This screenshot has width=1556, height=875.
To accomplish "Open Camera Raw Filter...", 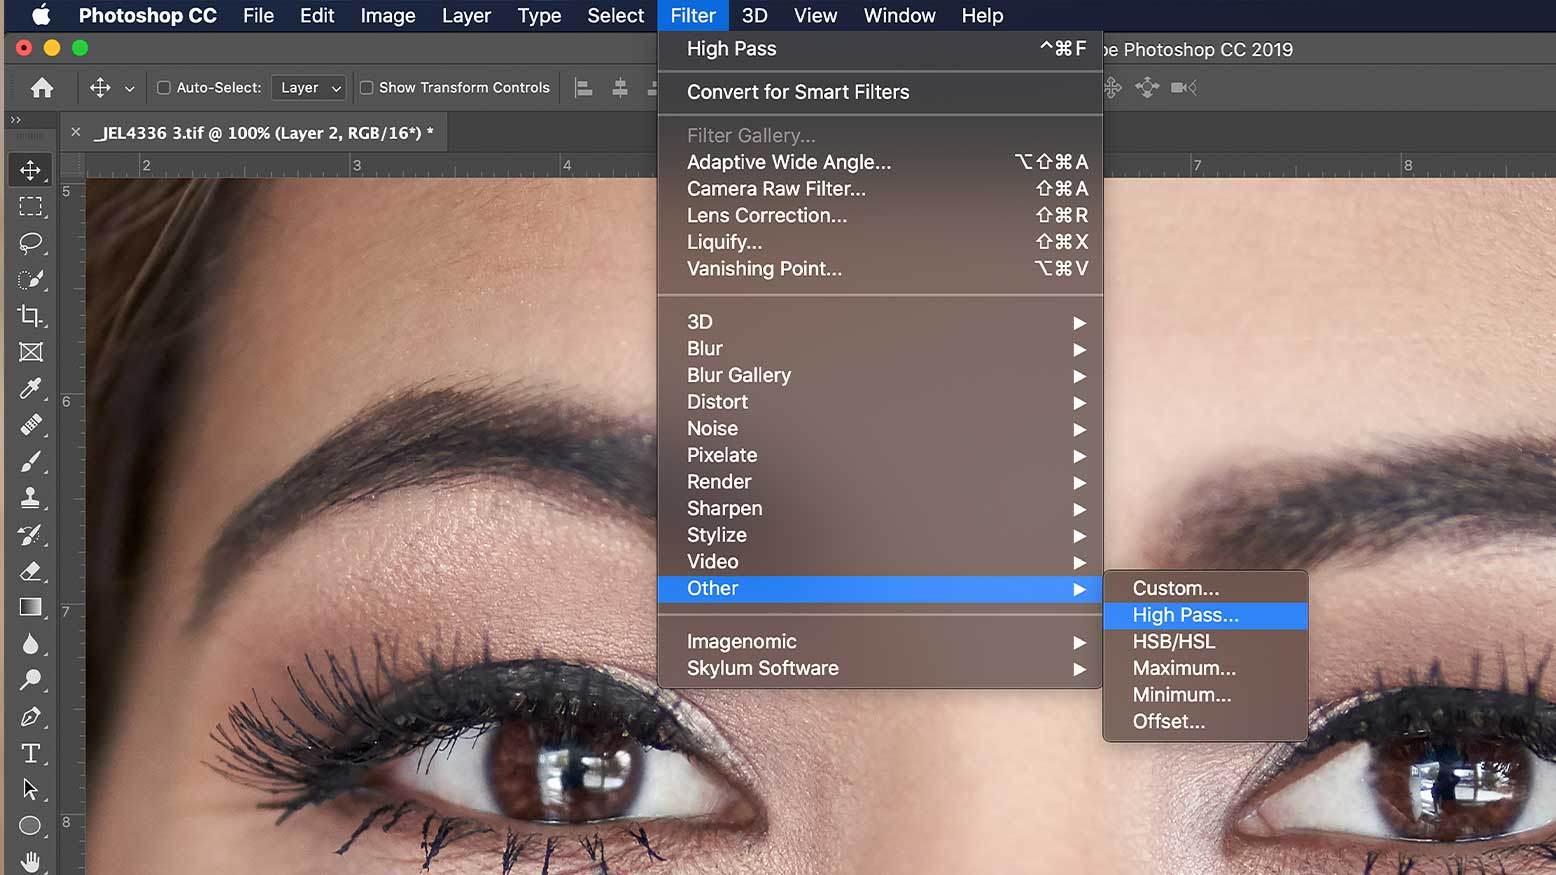I will tap(880, 189).
